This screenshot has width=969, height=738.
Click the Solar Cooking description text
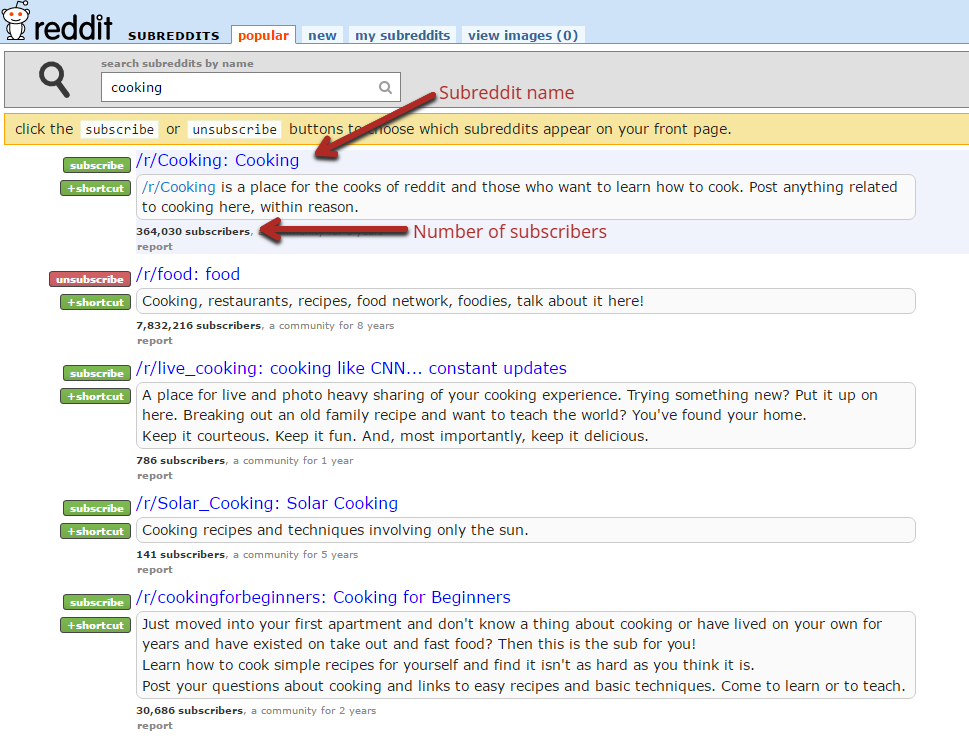(x=336, y=530)
